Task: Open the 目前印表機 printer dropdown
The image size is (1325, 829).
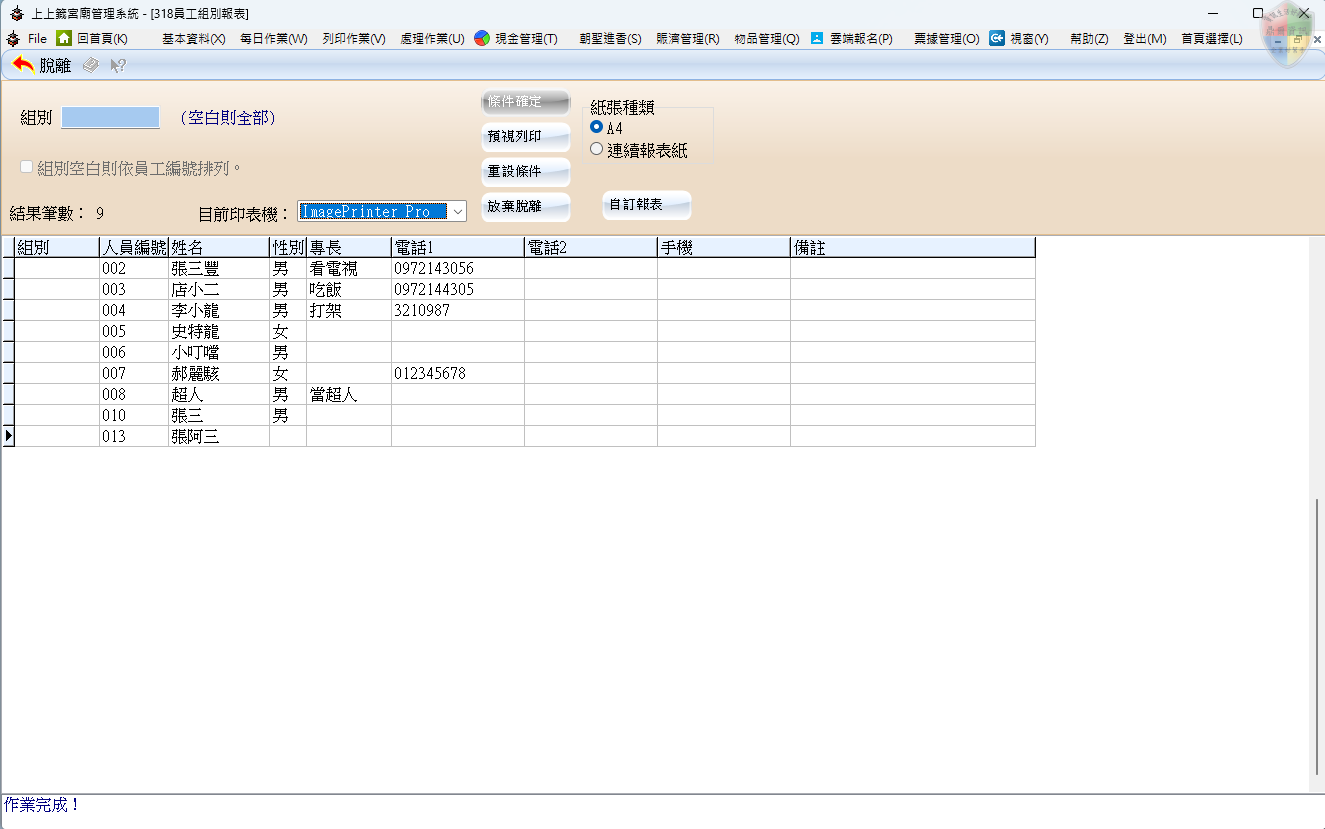Action: tap(455, 211)
